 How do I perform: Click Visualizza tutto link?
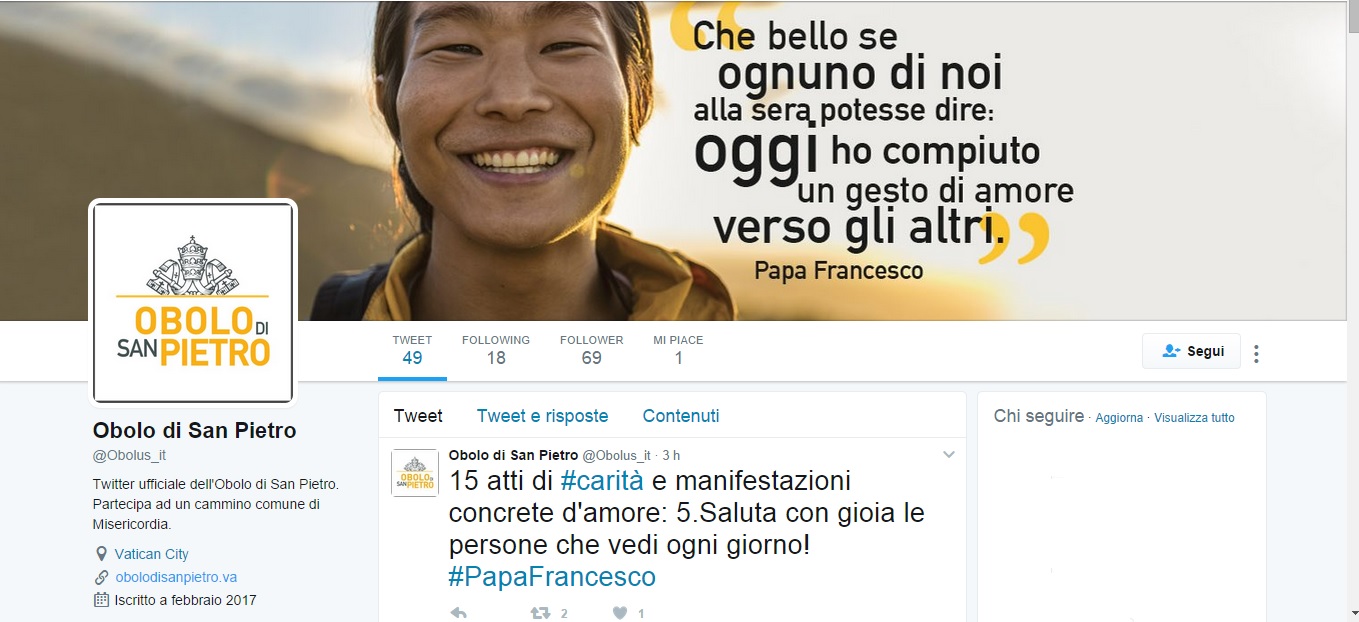tap(1194, 418)
